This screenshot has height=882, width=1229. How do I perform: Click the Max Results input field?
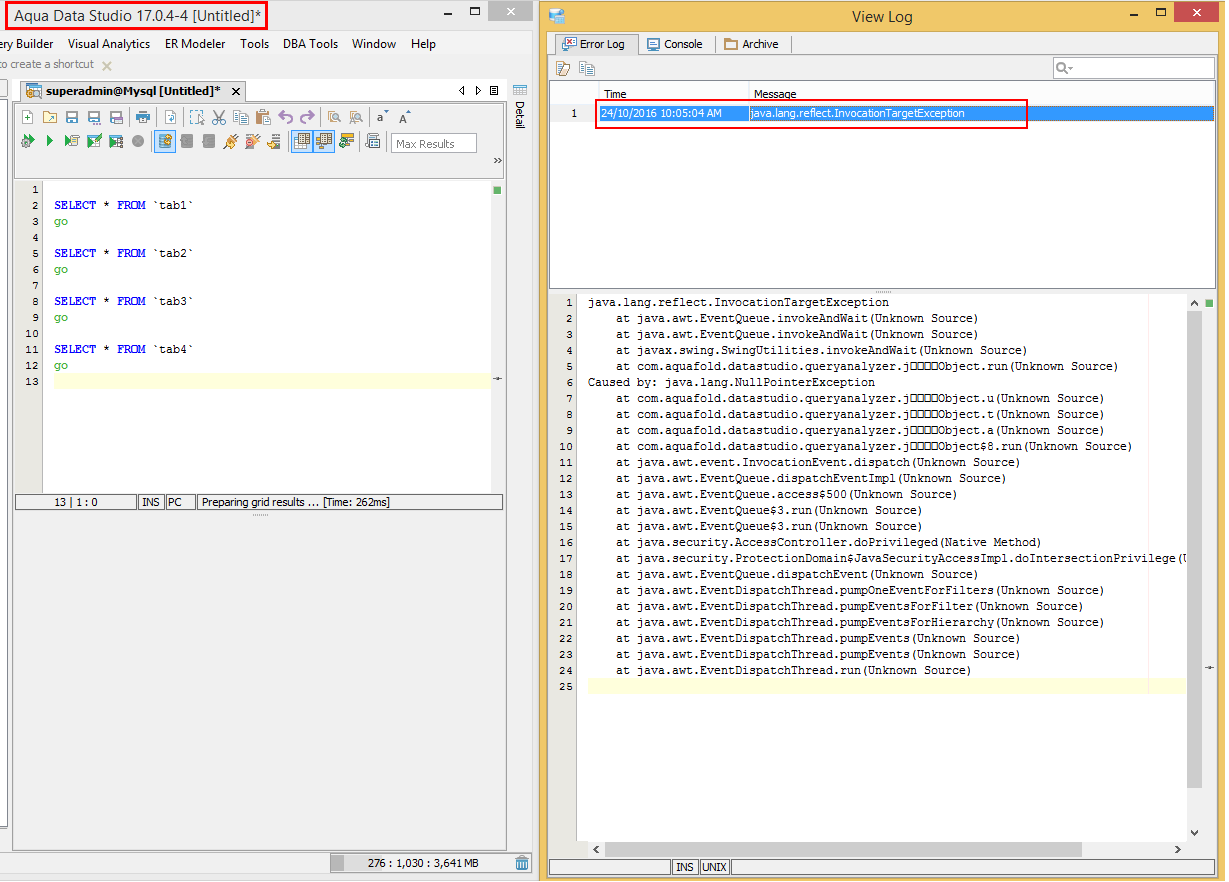click(x=434, y=143)
